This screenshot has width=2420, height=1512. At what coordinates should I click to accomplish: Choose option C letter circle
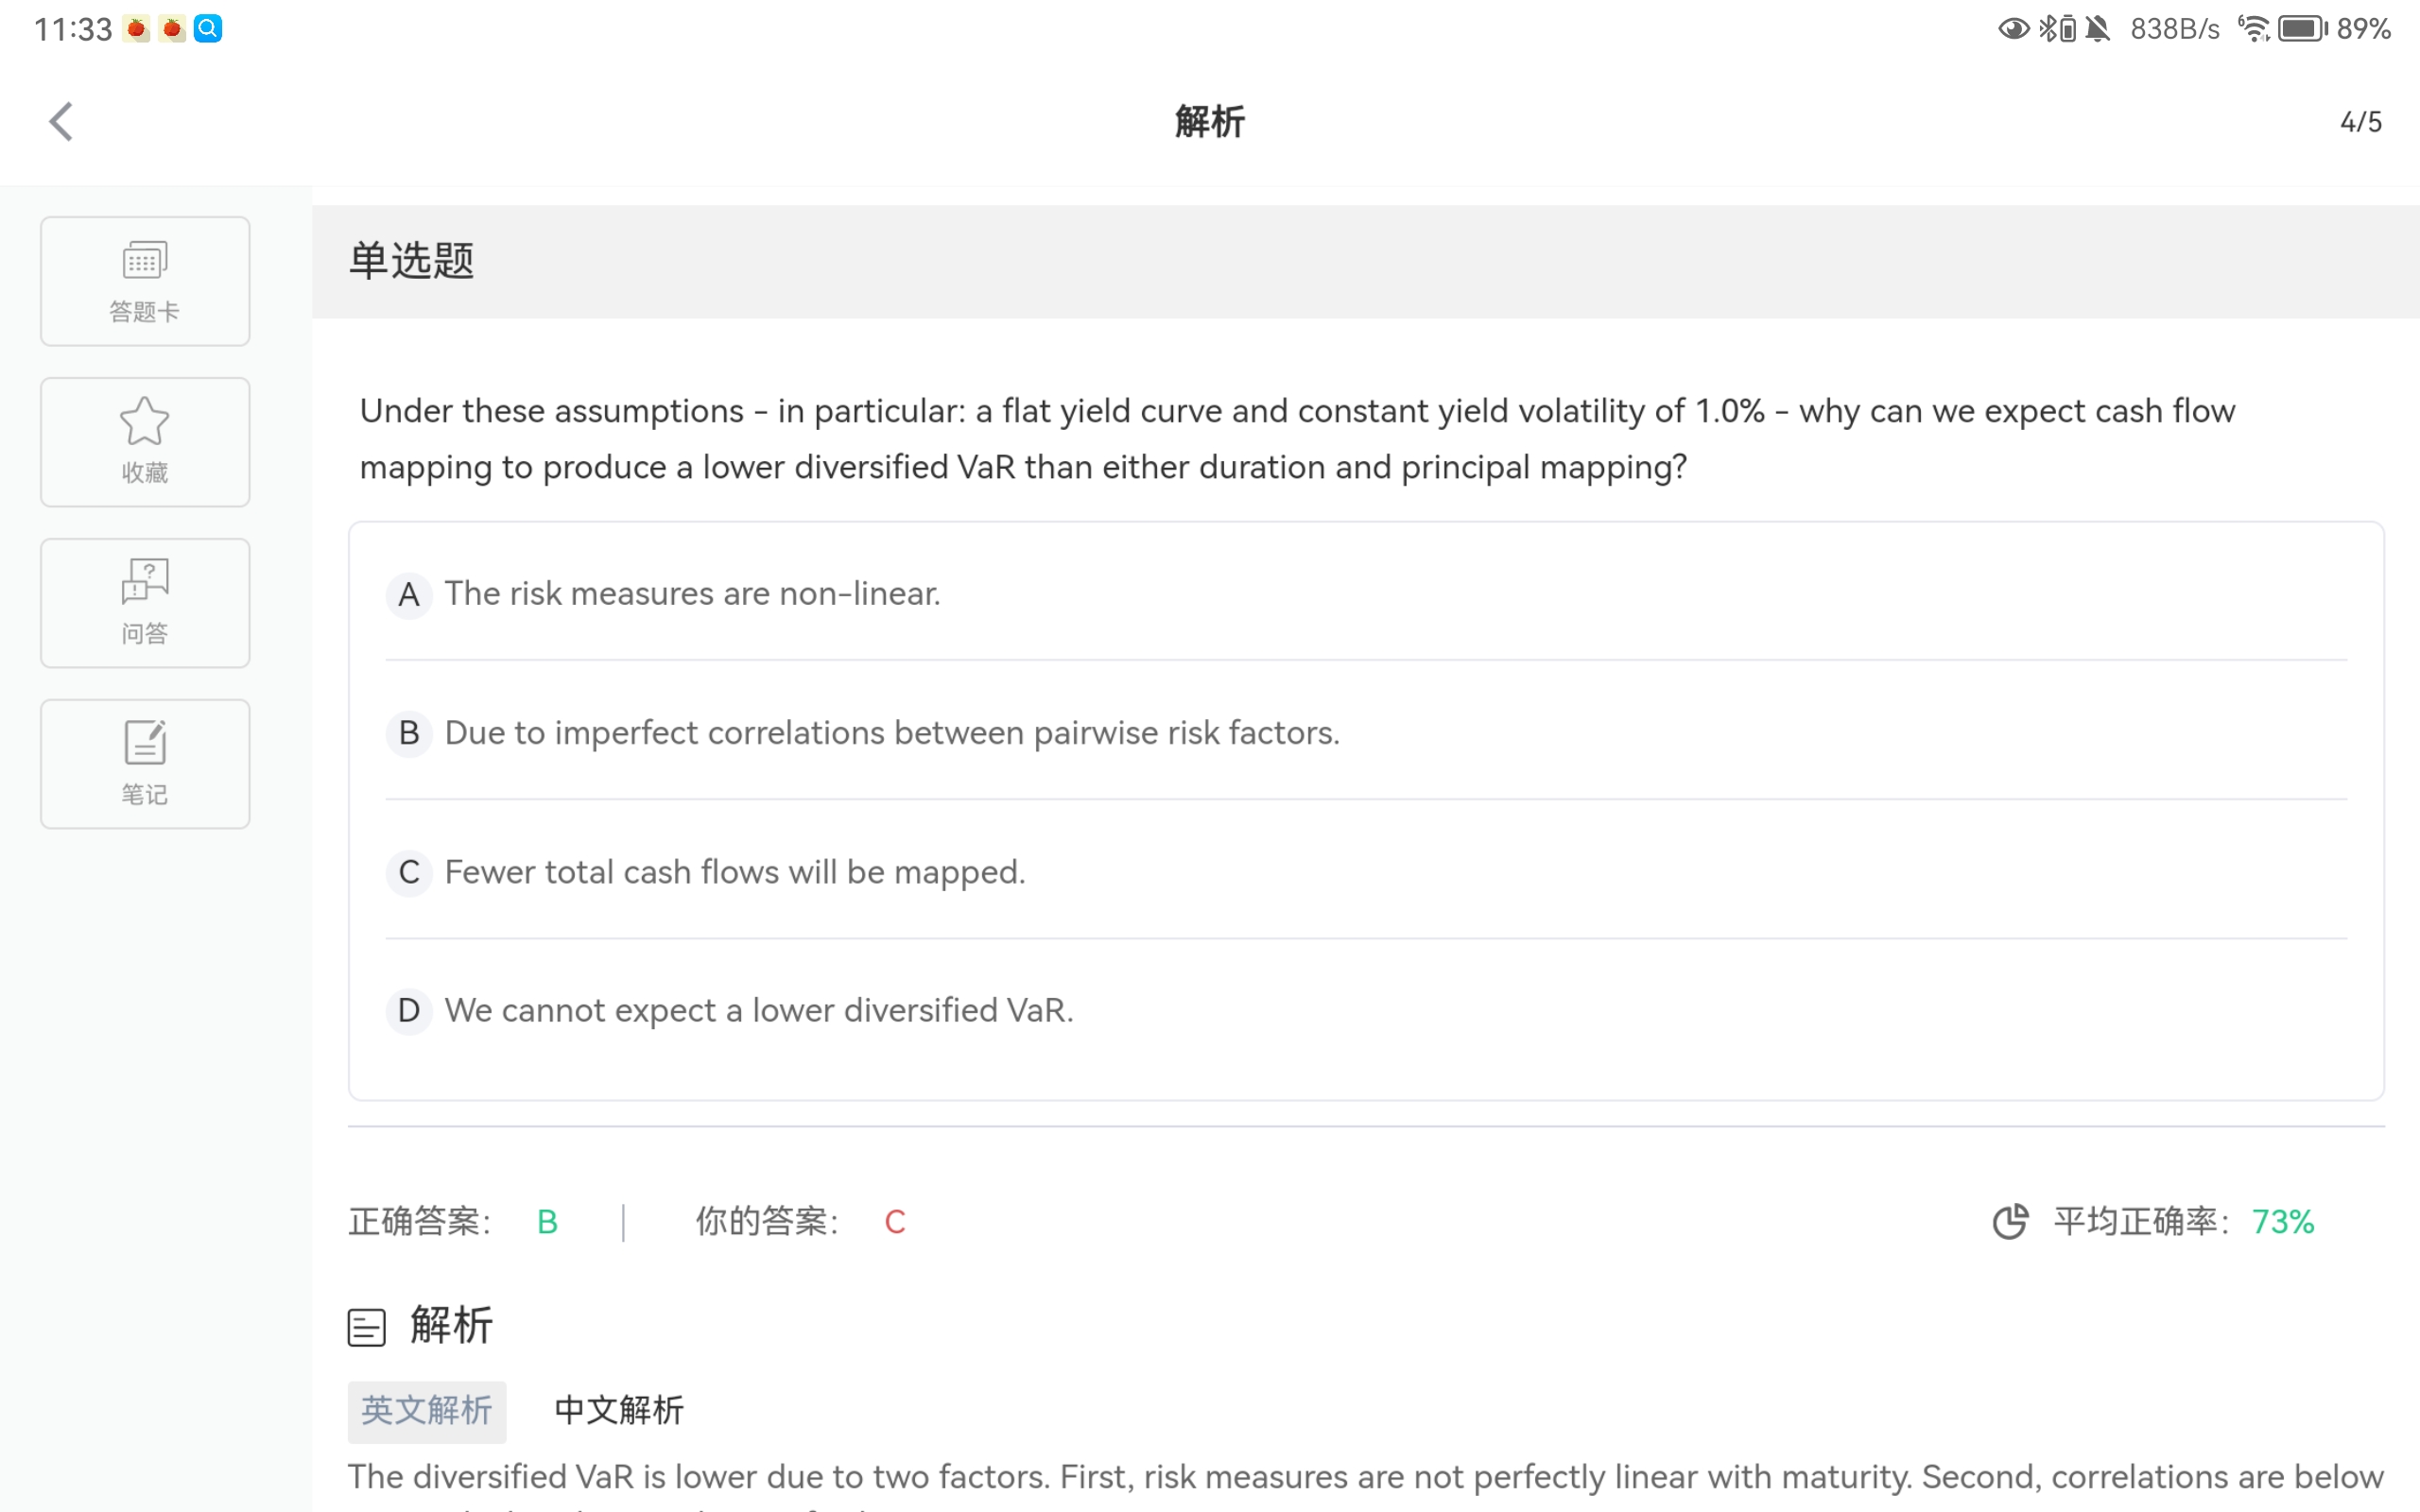click(x=408, y=872)
